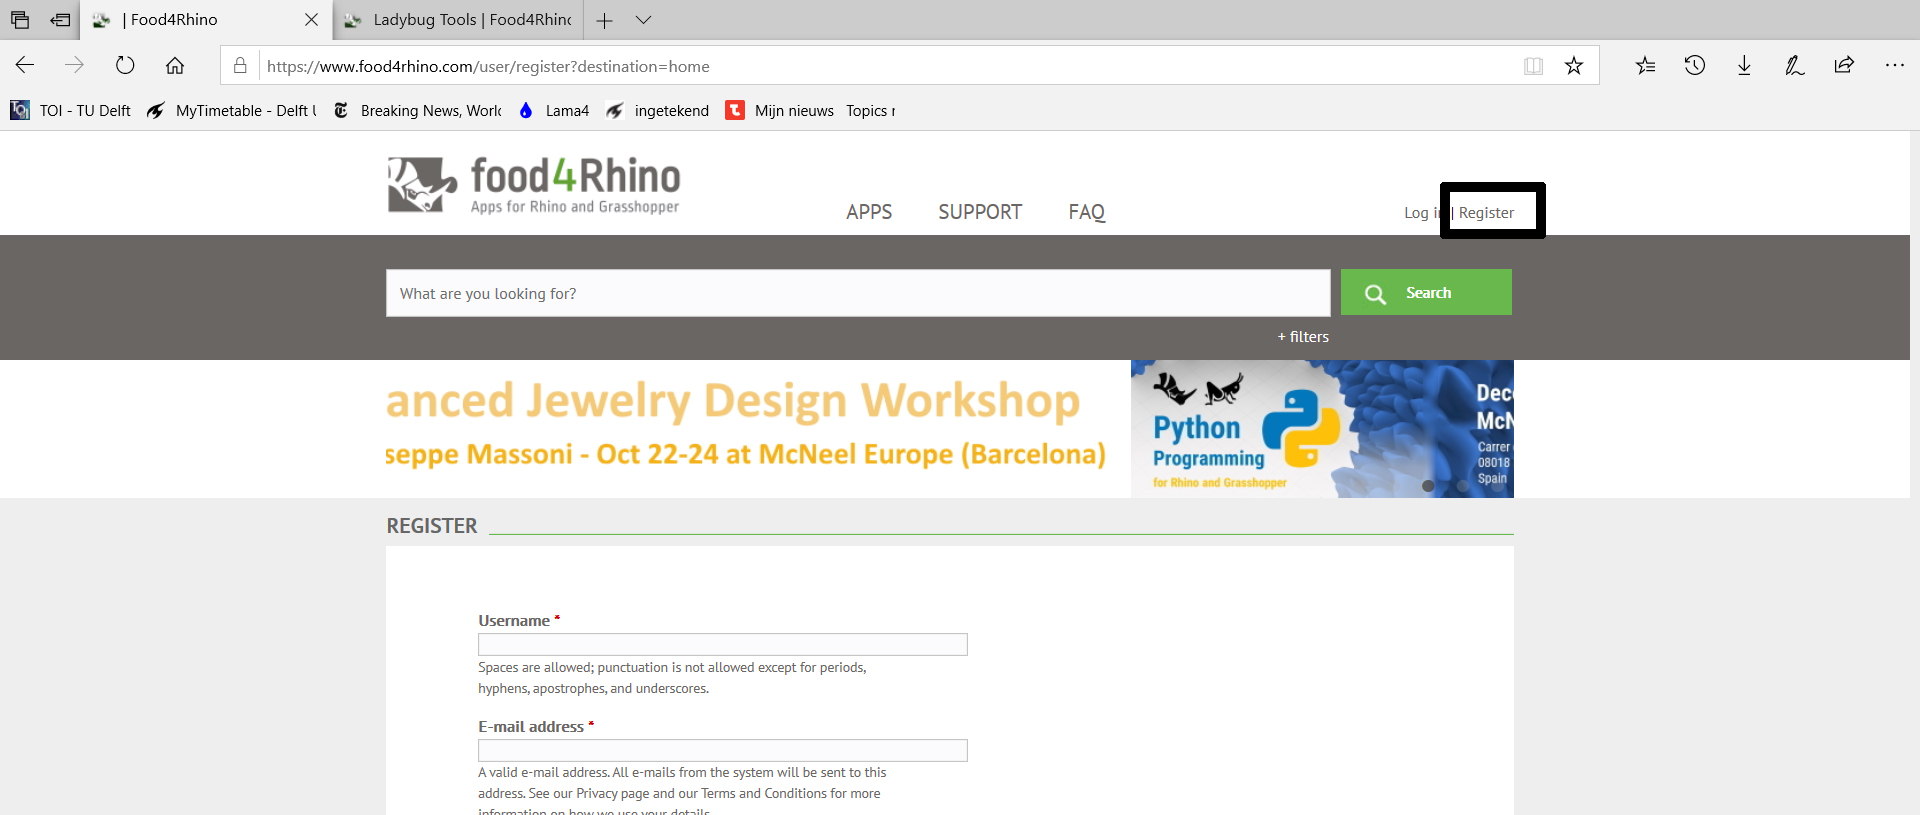Click the E-mail address input field

coord(723,751)
